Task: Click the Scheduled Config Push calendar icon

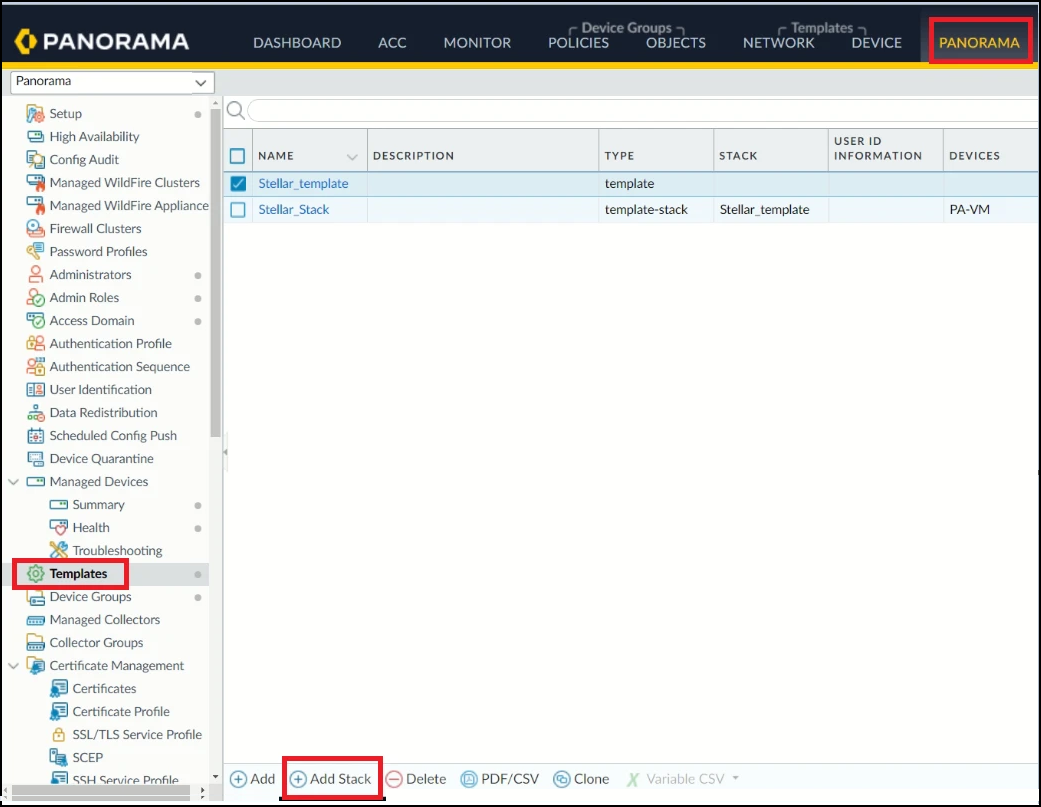Action: [x=35, y=436]
